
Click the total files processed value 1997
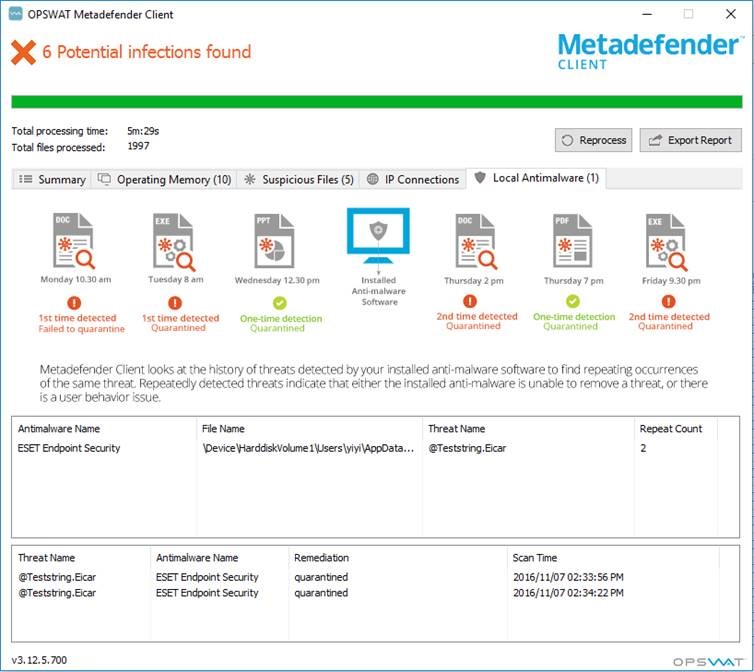point(138,146)
